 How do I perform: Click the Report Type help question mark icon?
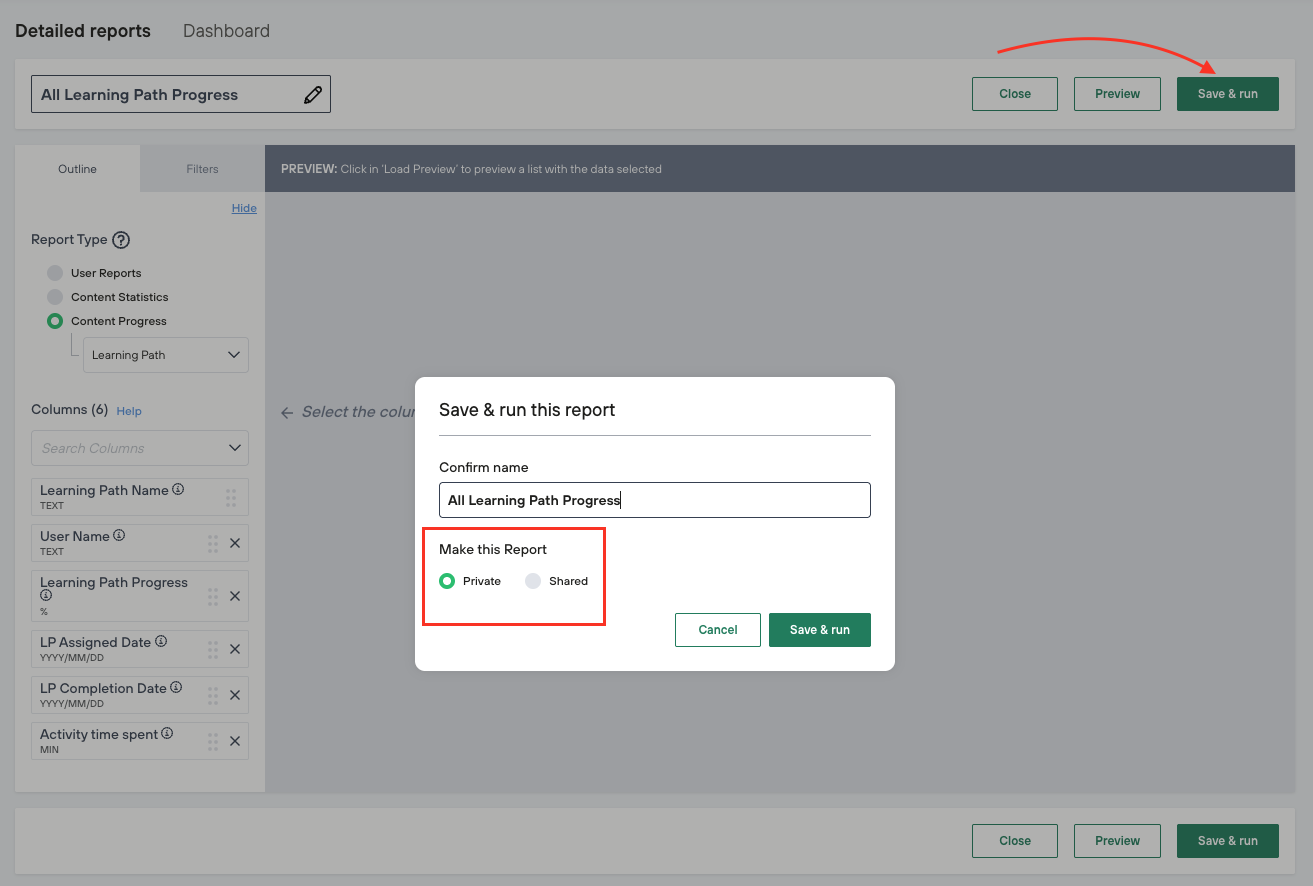(x=121, y=240)
